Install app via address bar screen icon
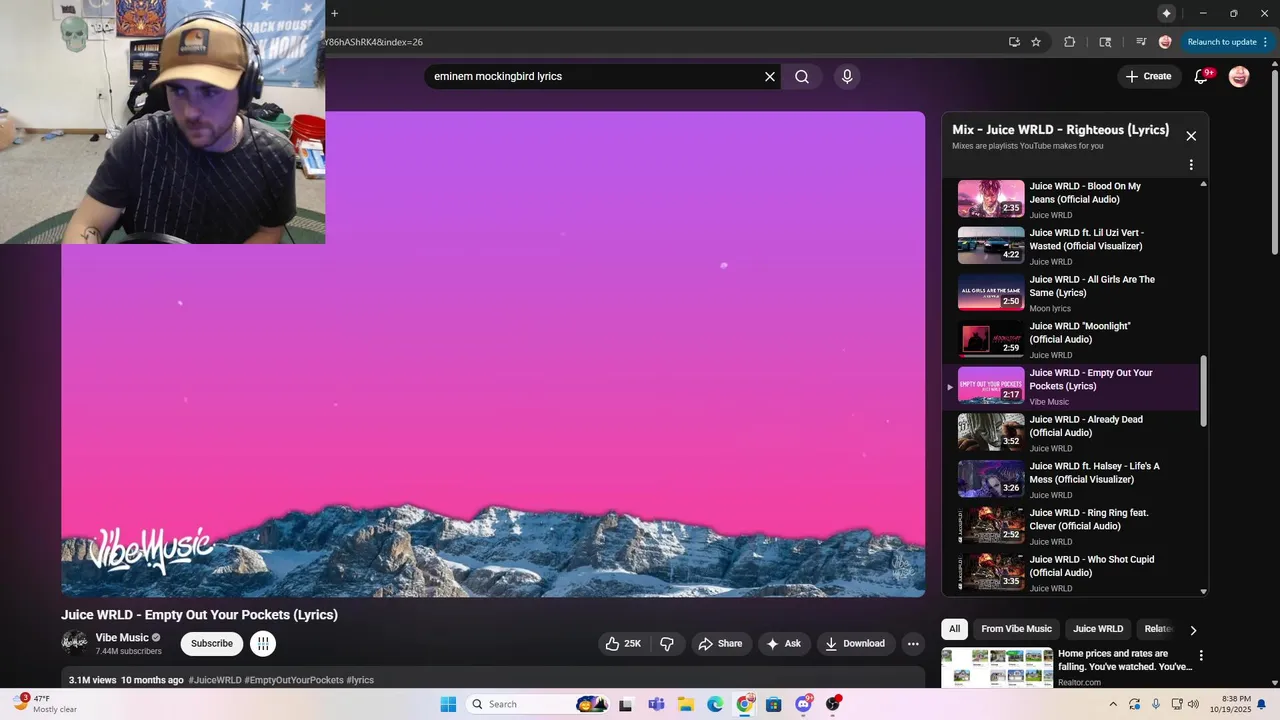This screenshot has height=720, width=1280. pyautogui.click(x=1014, y=42)
